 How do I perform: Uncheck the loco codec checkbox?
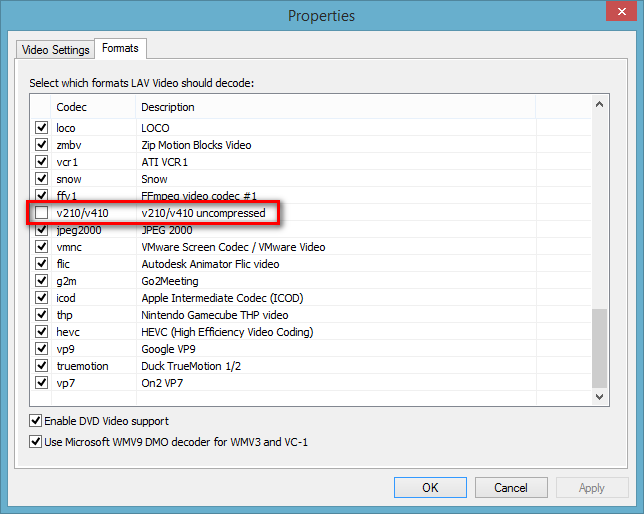[41, 128]
